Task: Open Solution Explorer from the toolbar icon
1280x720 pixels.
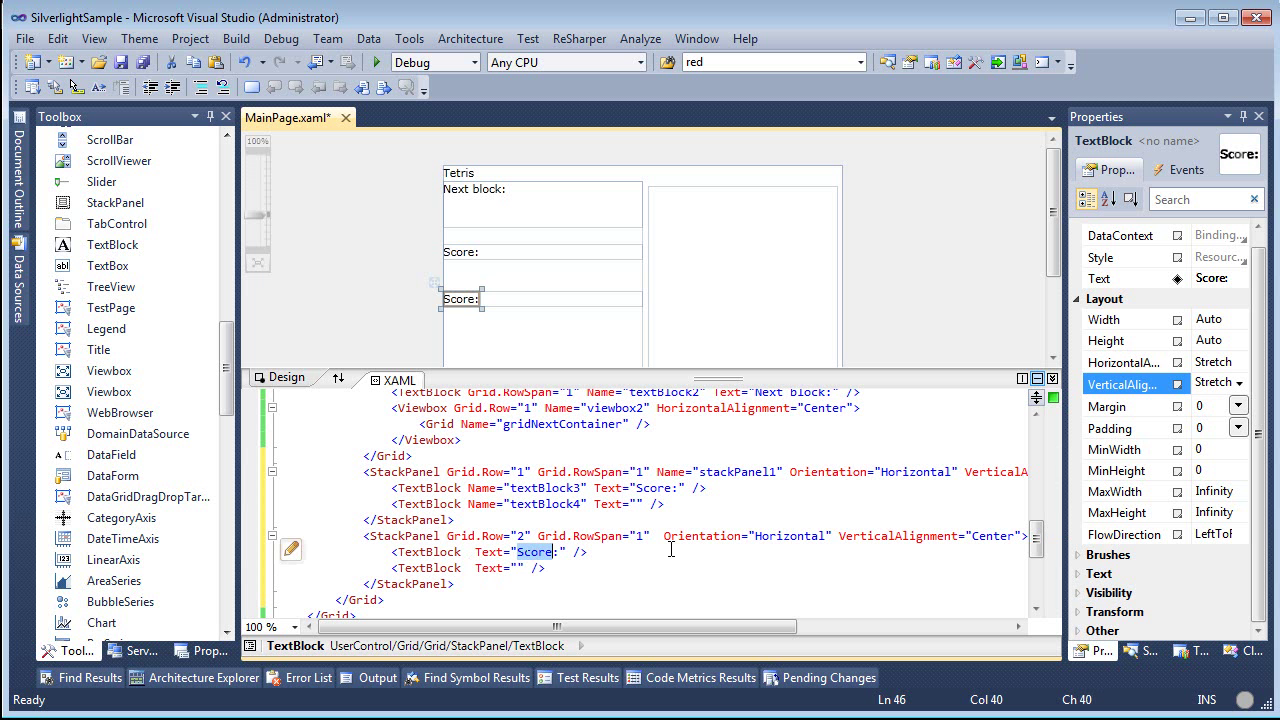Action: (x=888, y=62)
